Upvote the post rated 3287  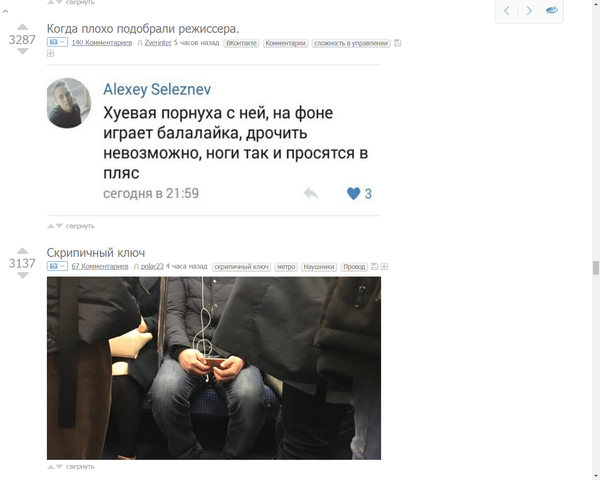coord(23,27)
